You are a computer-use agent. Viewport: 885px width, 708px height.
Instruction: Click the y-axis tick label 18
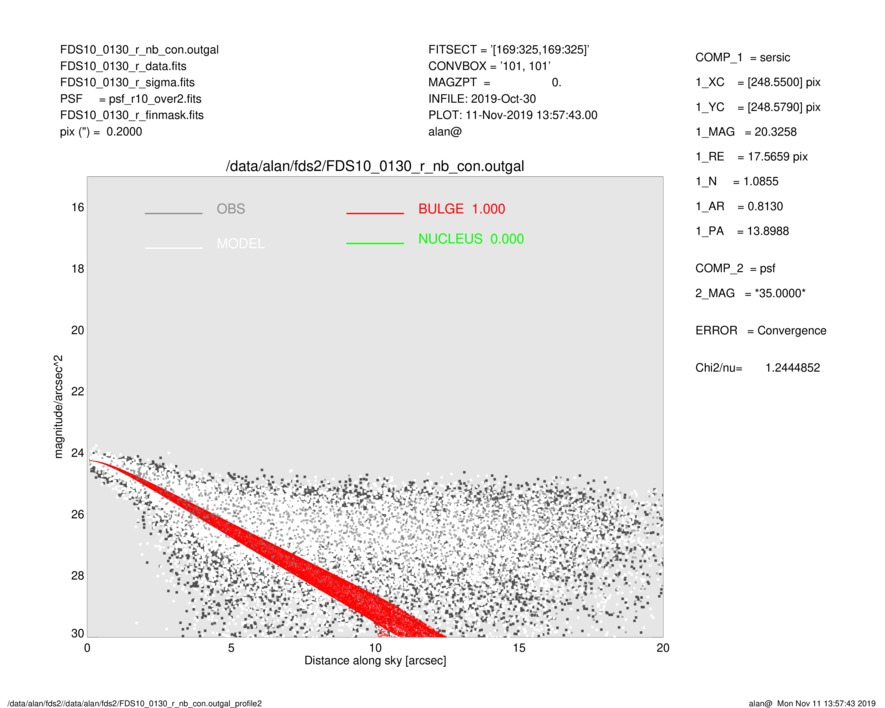pos(78,269)
